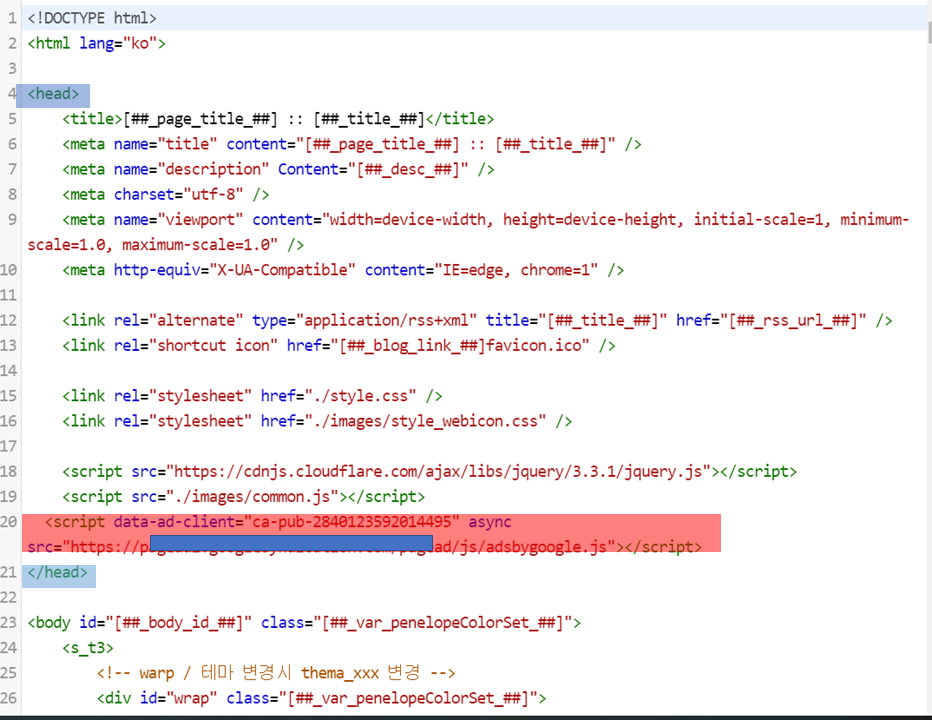Click the div id="wrap" line
Image resolution: width=932 pixels, height=720 pixels.
tap(321, 698)
